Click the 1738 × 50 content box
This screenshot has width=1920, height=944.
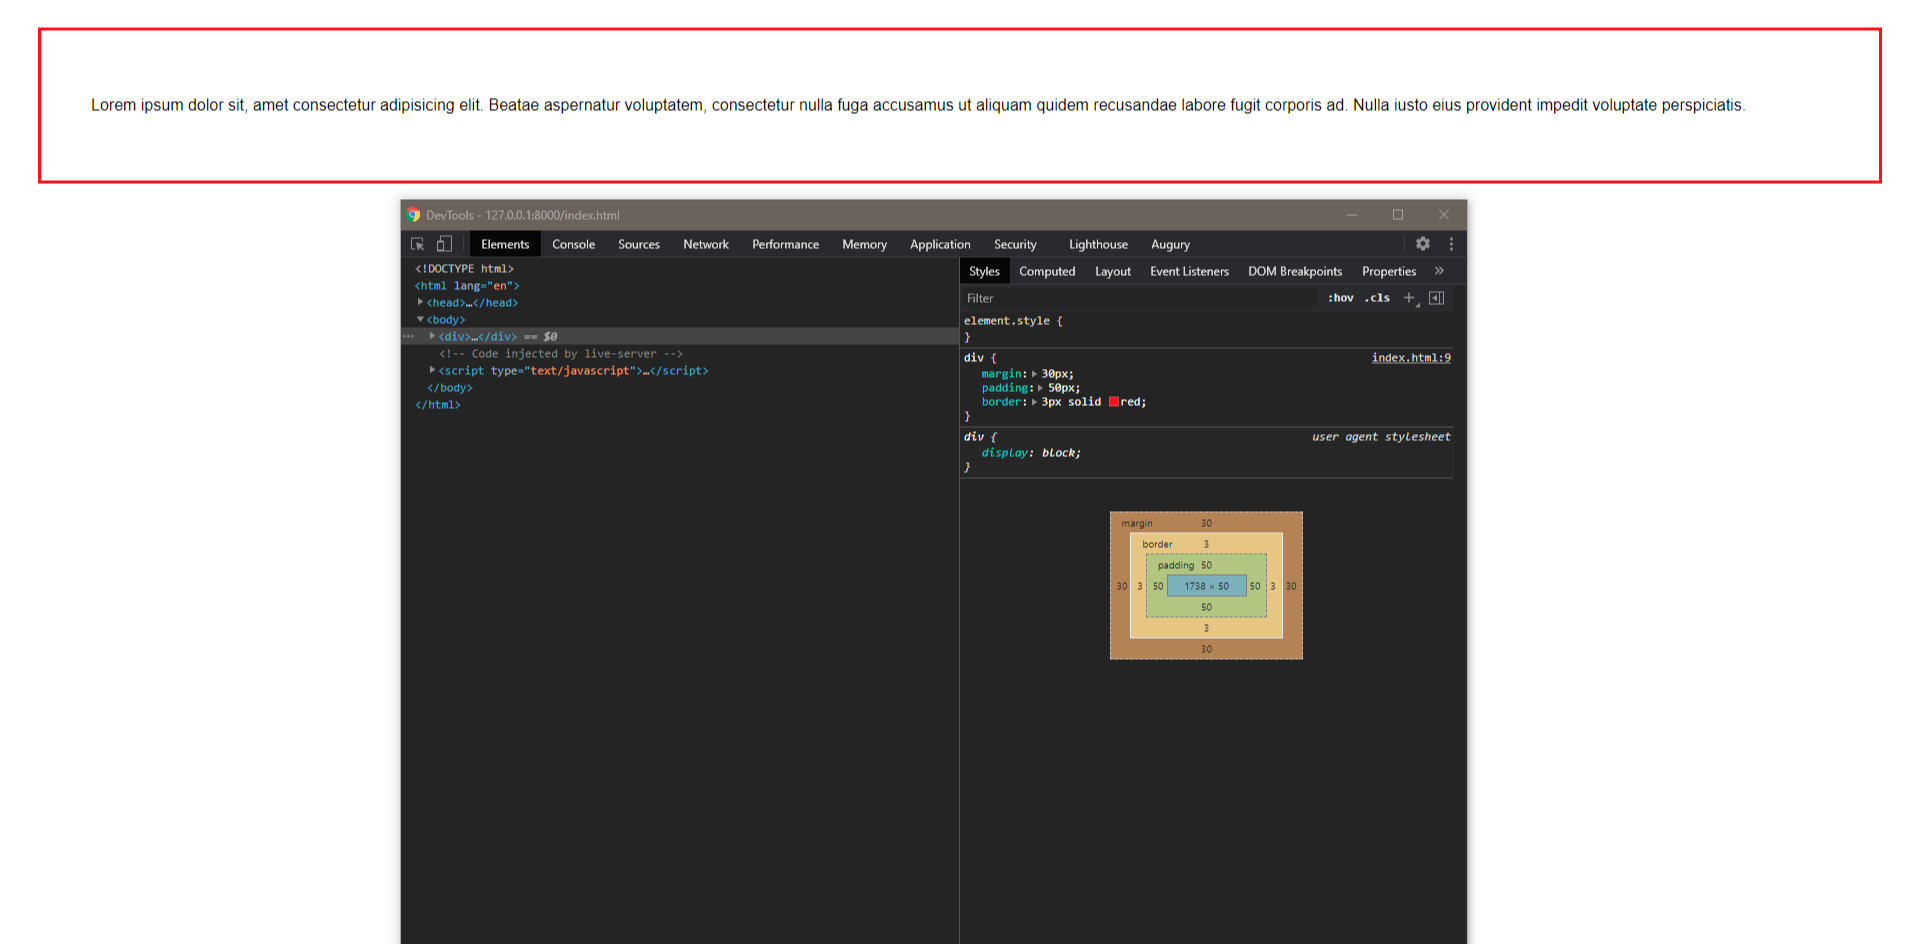click(1207, 586)
